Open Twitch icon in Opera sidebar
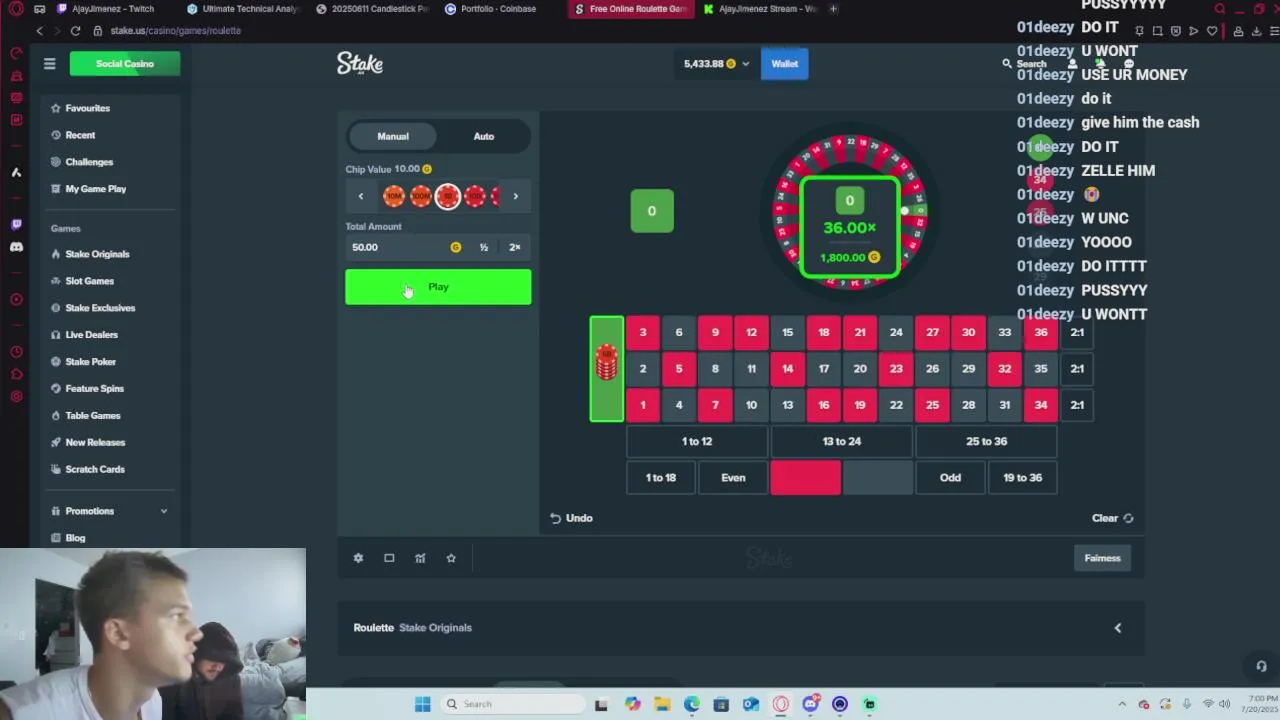1280x720 pixels. tap(16, 224)
